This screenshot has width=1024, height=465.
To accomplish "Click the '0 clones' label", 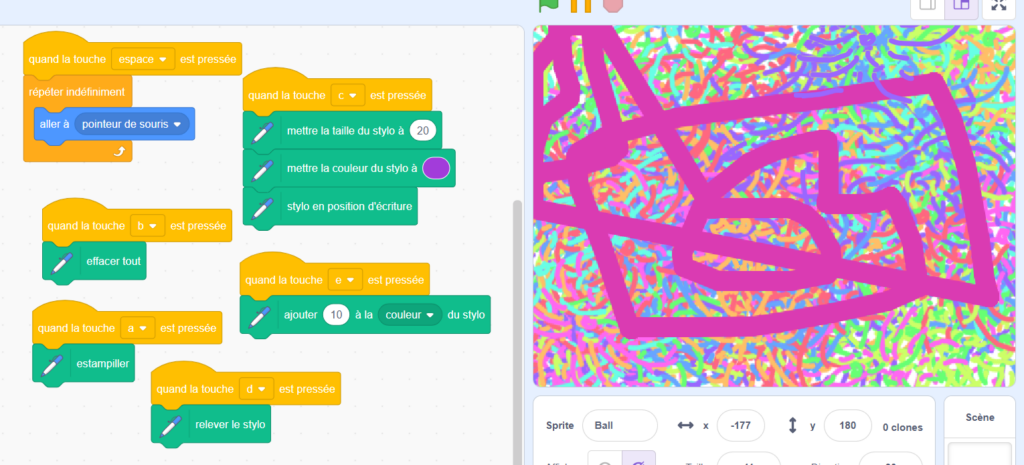I will (x=903, y=428).
